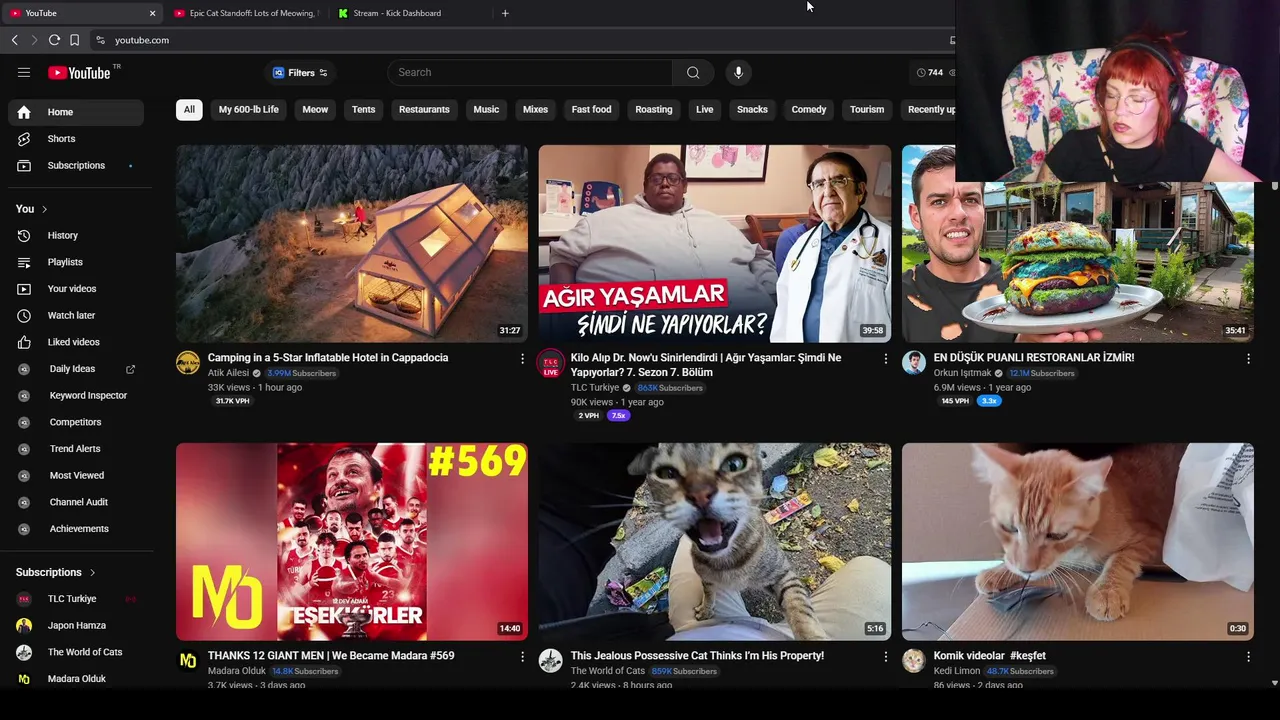Select the Restaurants chip
1280x720 pixels.
click(x=424, y=109)
